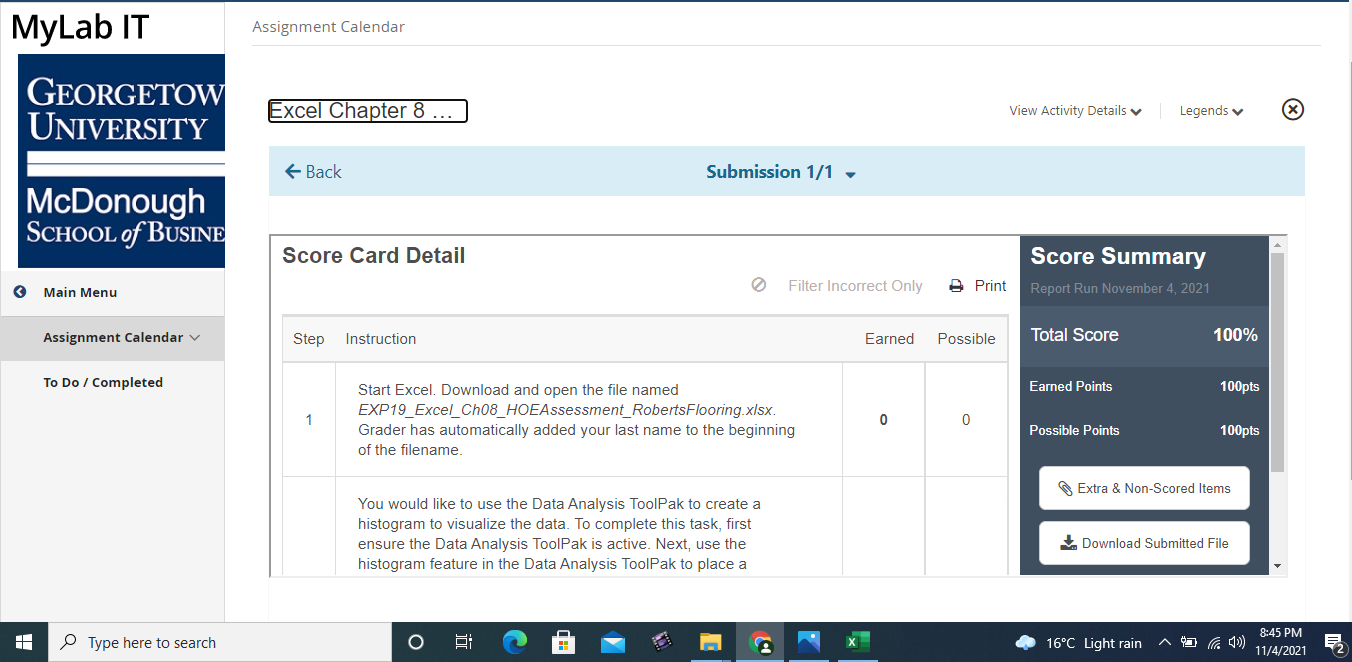The image size is (1352, 662).
Task: Open Microsoft Store from taskbar
Action: 563,642
